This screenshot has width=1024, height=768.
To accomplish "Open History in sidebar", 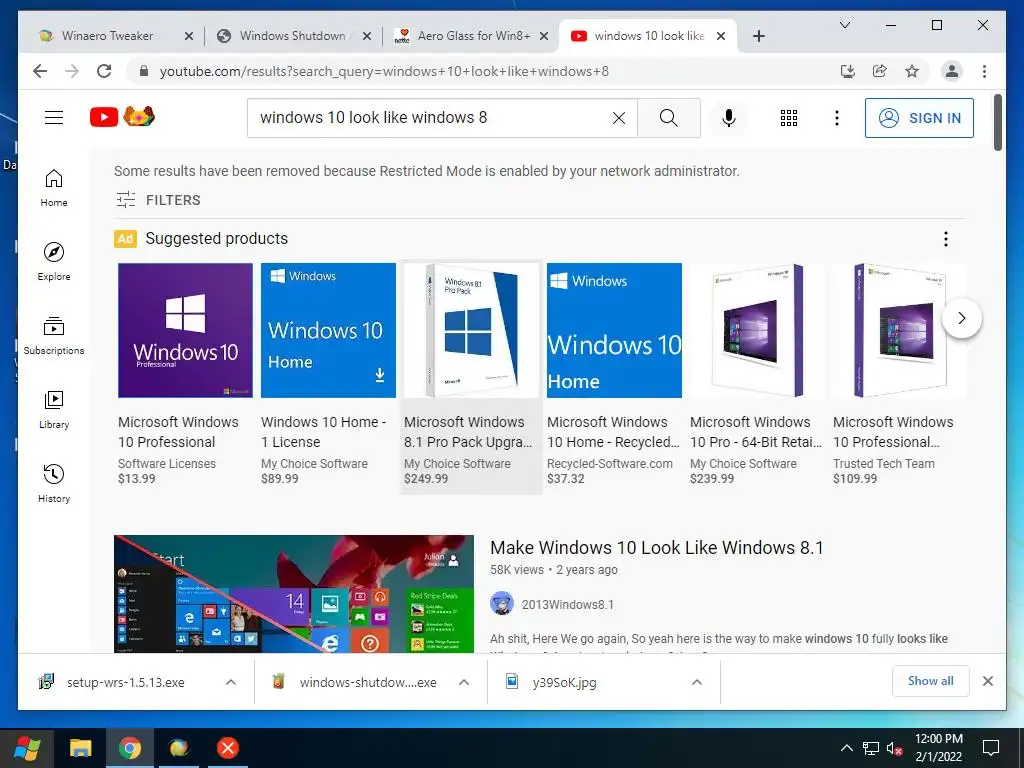I will [54, 483].
